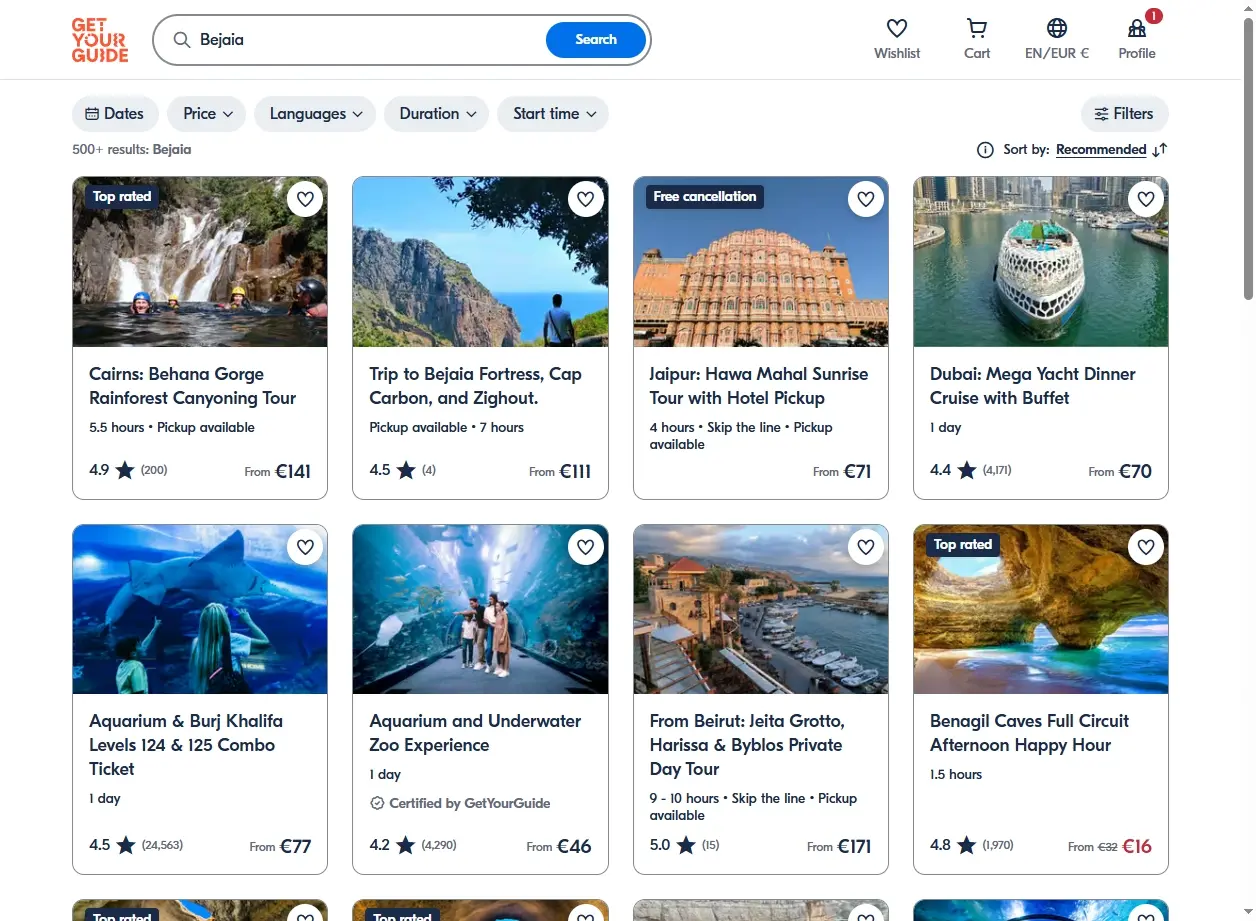The height and width of the screenshot is (921, 1256).
Task: Wishlist the Benagil Caves Happy Hour tour
Action: tap(1146, 547)
